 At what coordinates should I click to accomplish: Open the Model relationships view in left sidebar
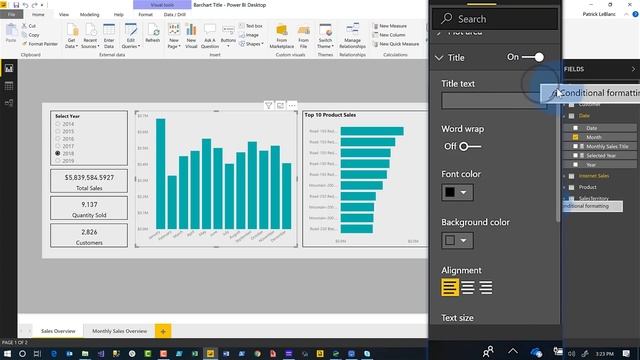(x=9, y=103)
